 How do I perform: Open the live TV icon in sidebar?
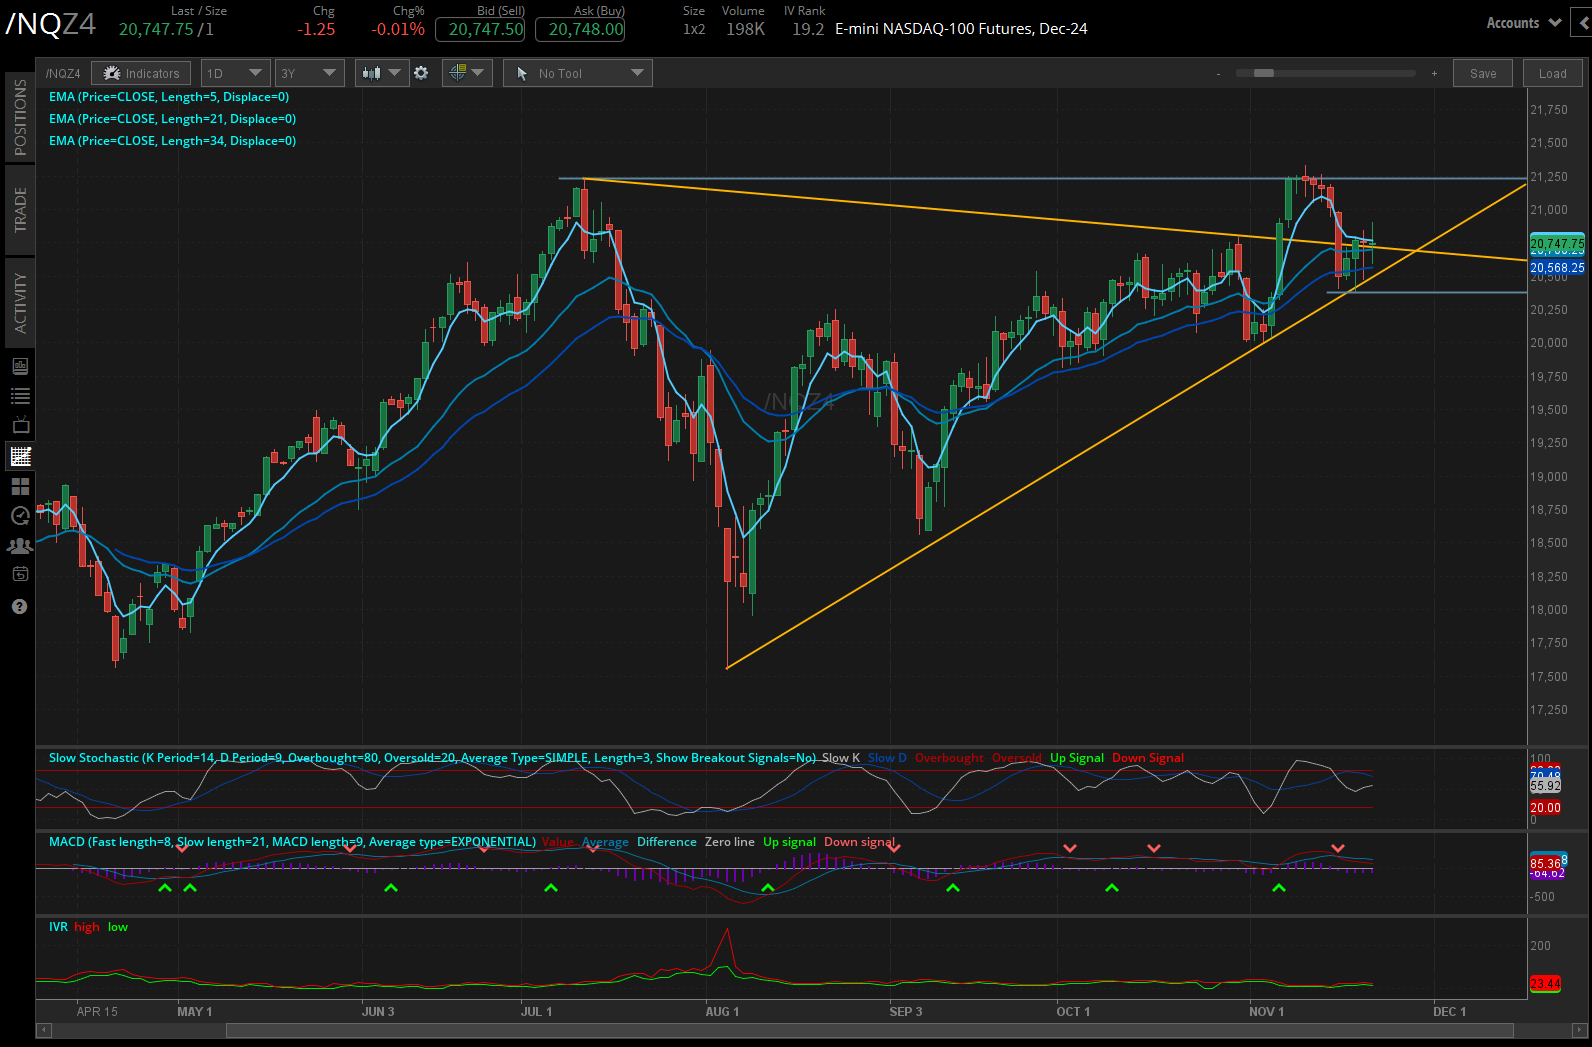(x=20, y=426)
